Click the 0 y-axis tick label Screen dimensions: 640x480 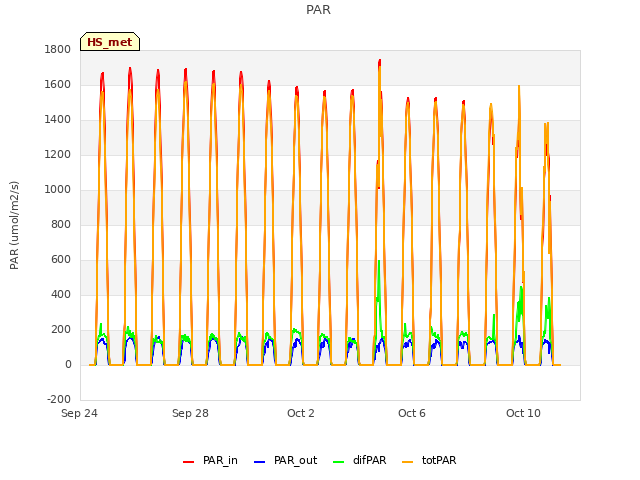tap(68, 364)
